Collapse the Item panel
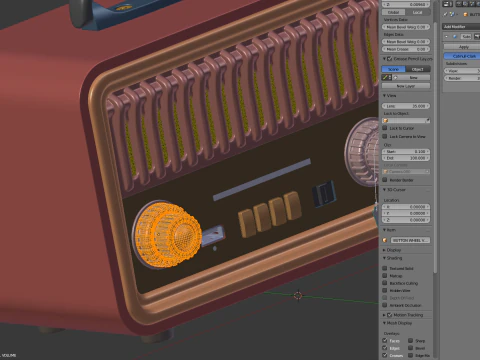 click(x=384, y=230)
